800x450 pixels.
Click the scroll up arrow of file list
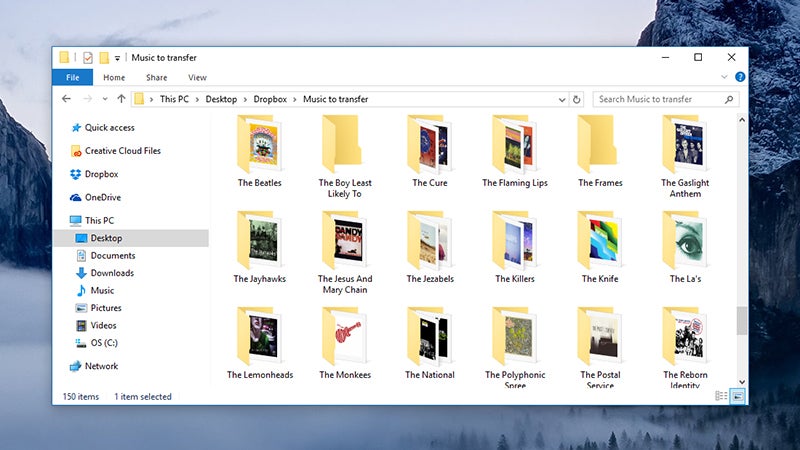tap(742, 120)
